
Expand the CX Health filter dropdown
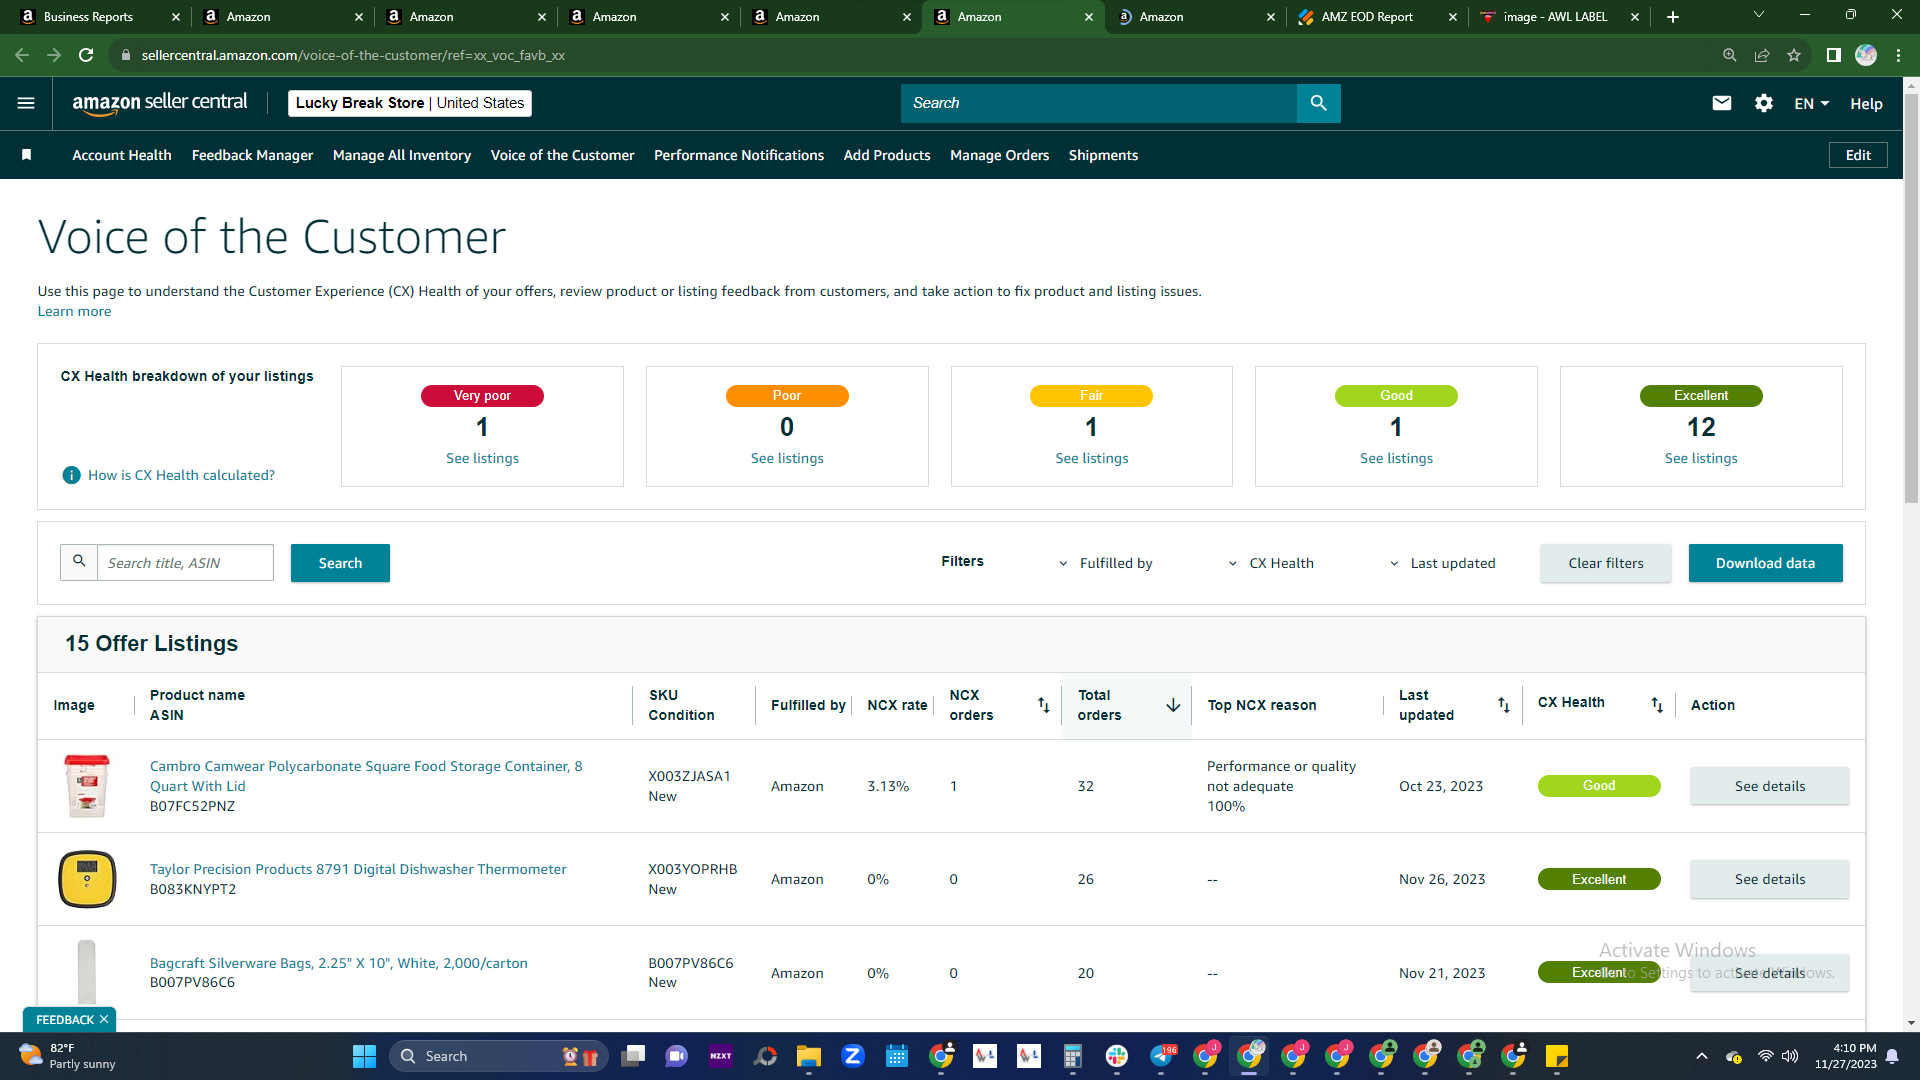1271,563
